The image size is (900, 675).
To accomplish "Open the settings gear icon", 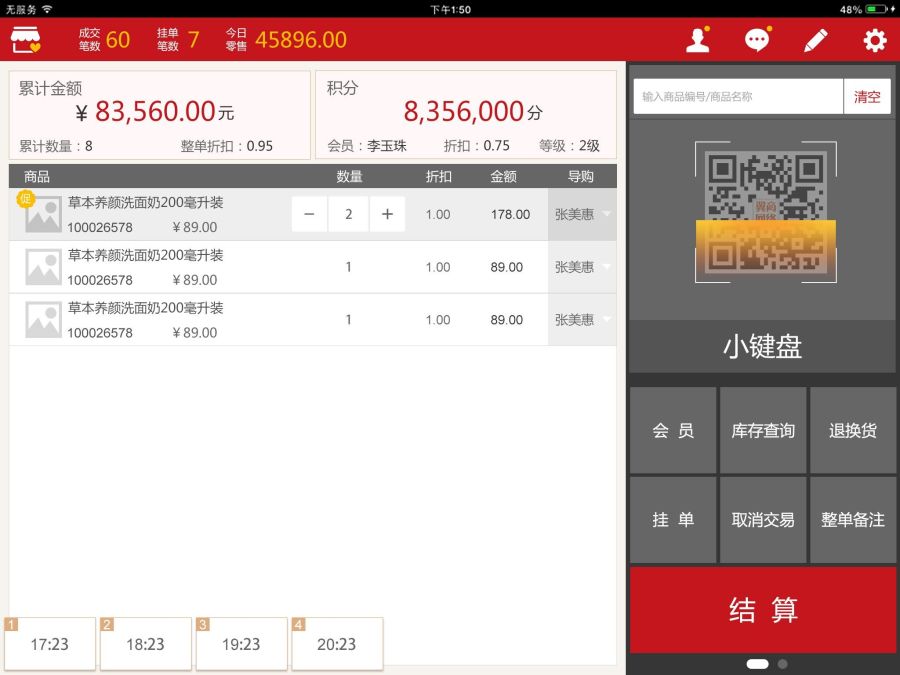I will pos(875,39).
